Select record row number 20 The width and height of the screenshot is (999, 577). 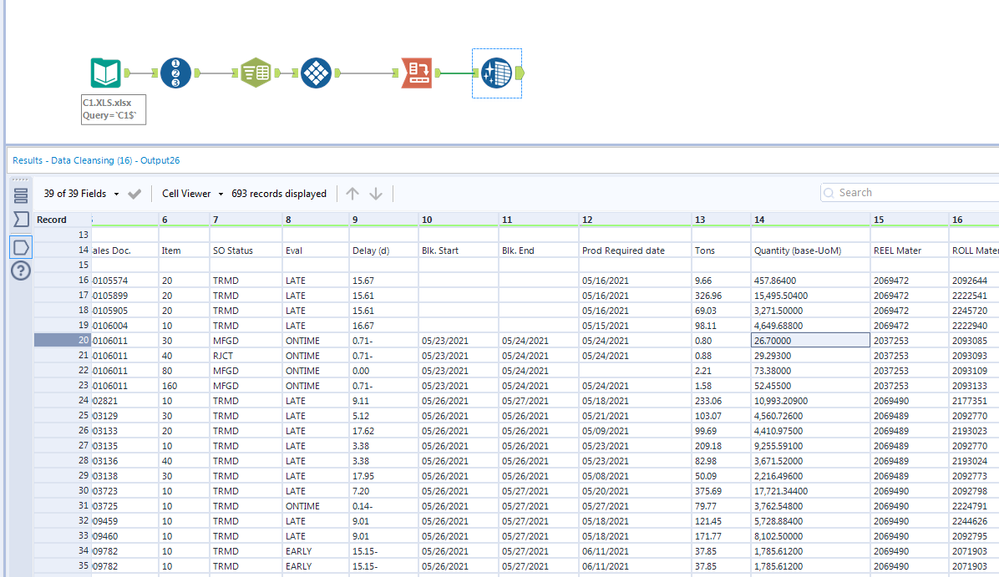[62, 341]
